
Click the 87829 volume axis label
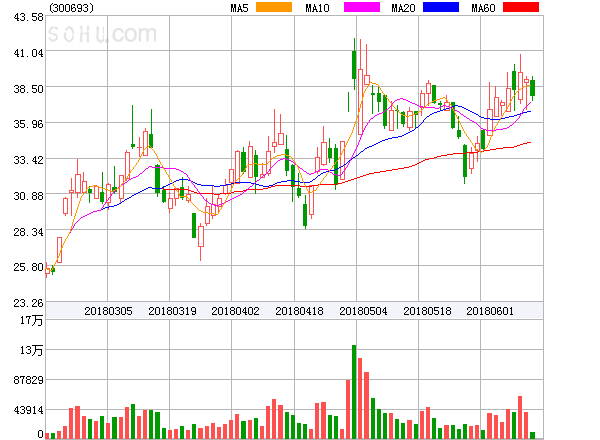29,380
